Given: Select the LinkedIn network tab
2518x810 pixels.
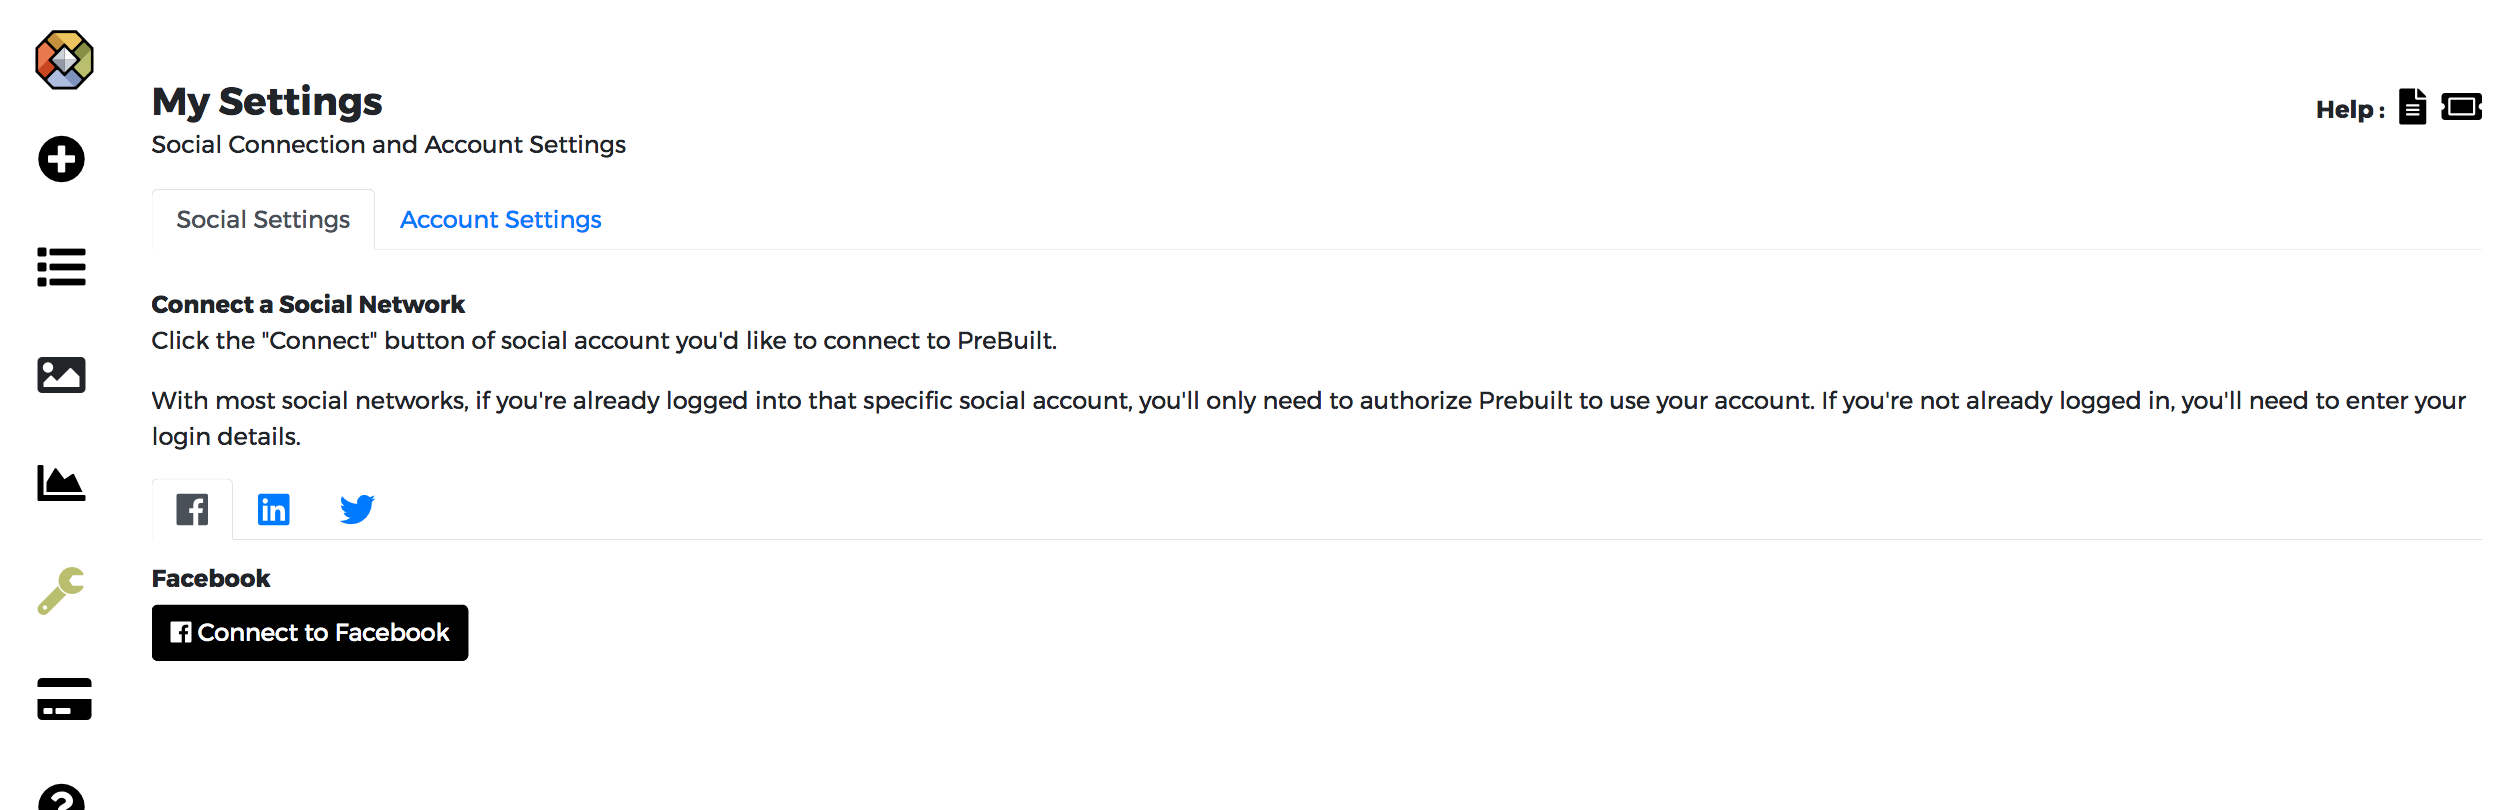Looking at the screenshot, I should [274, 510].
